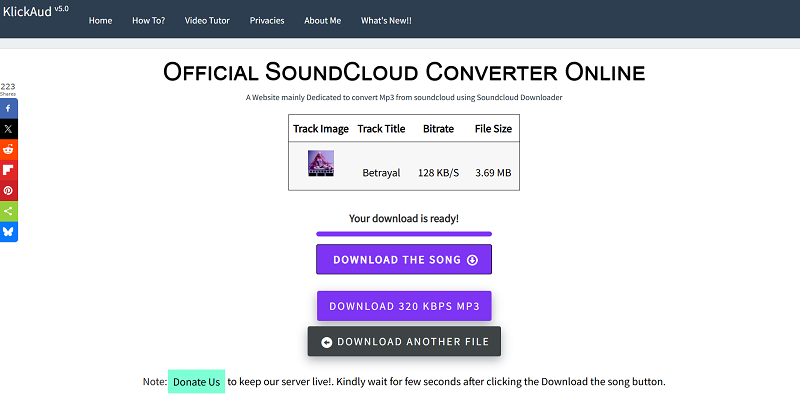Share the page on X

tap(9, 129)
